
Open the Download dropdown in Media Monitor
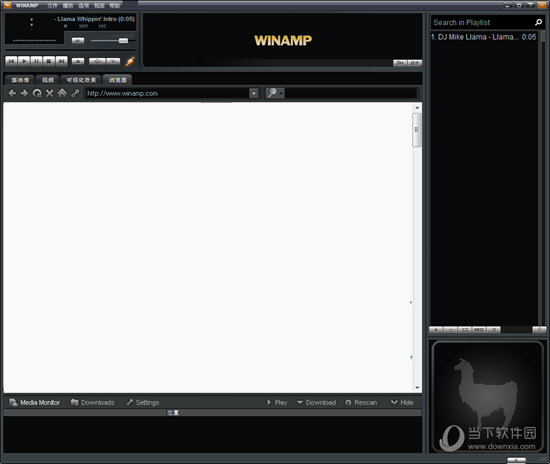click(316, 403)
